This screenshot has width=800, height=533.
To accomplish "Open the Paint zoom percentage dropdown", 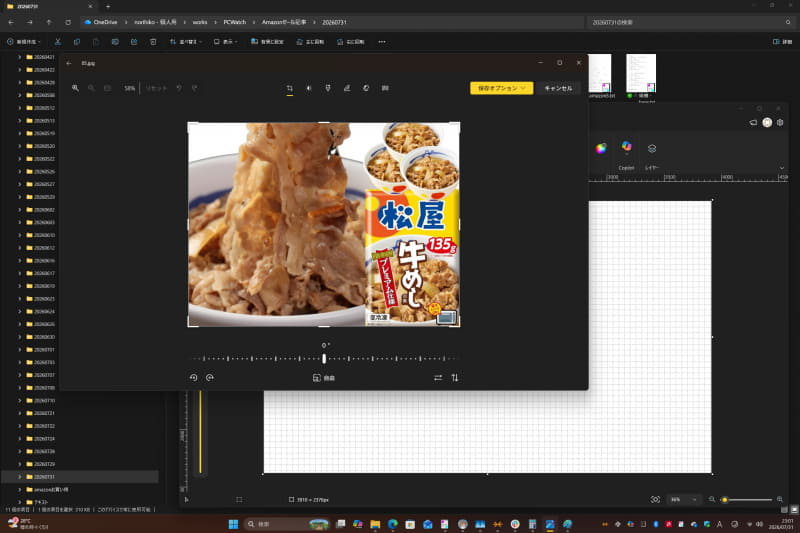I will (684, 500).
